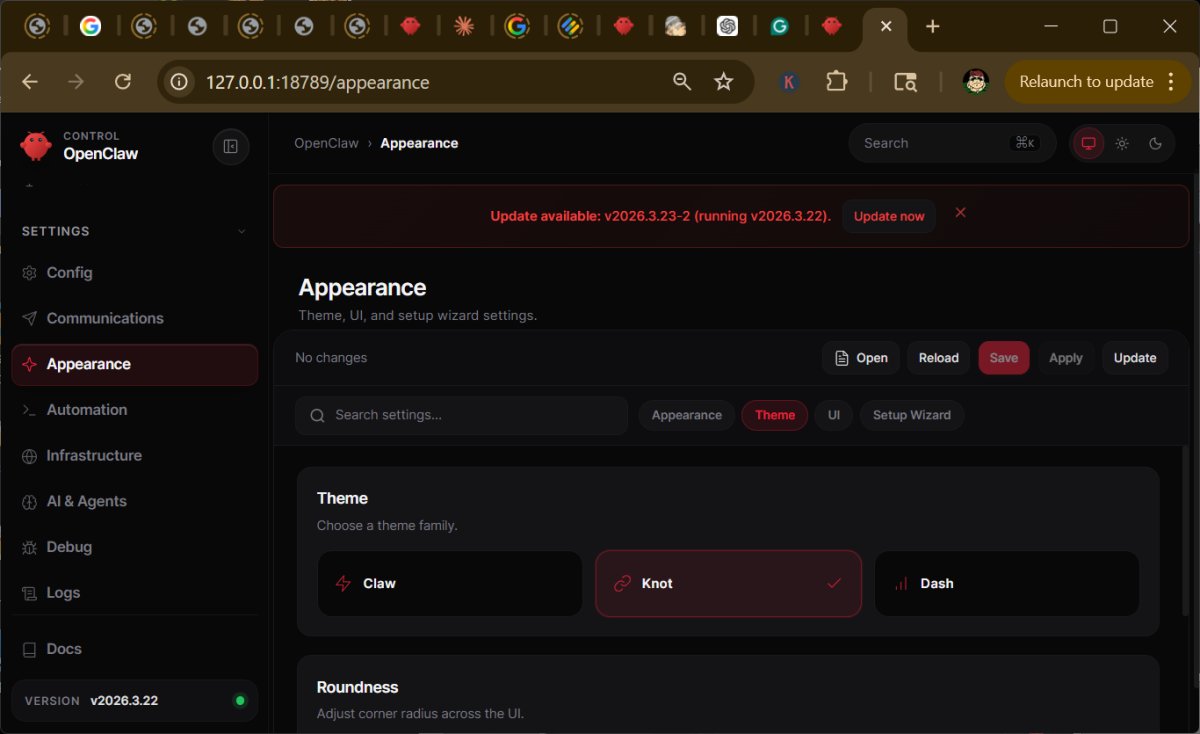
Task: Reload the browser page
Action: [x=123, y=82]
